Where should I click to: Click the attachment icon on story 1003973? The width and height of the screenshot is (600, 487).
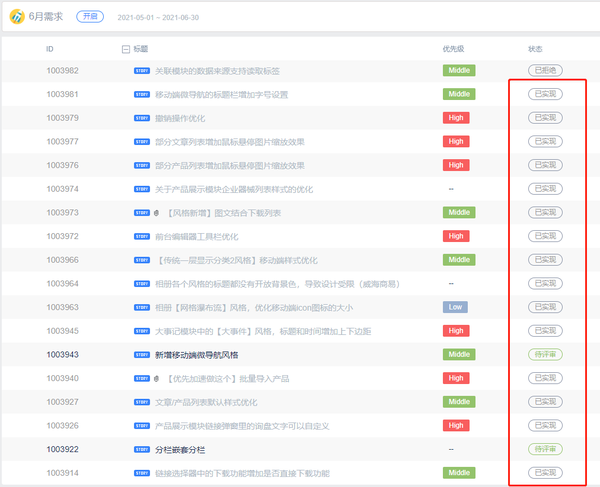coord(157,213)
